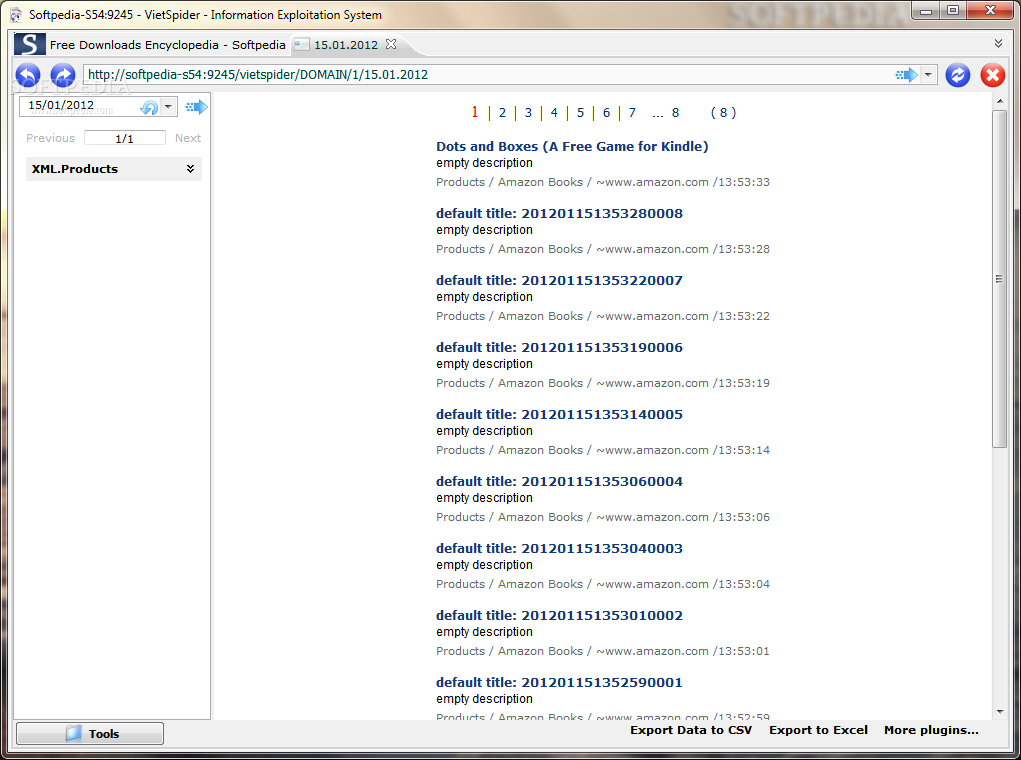Open default title 201201151353190006
Screen dimensions: 1021x760
click(559, 348)
